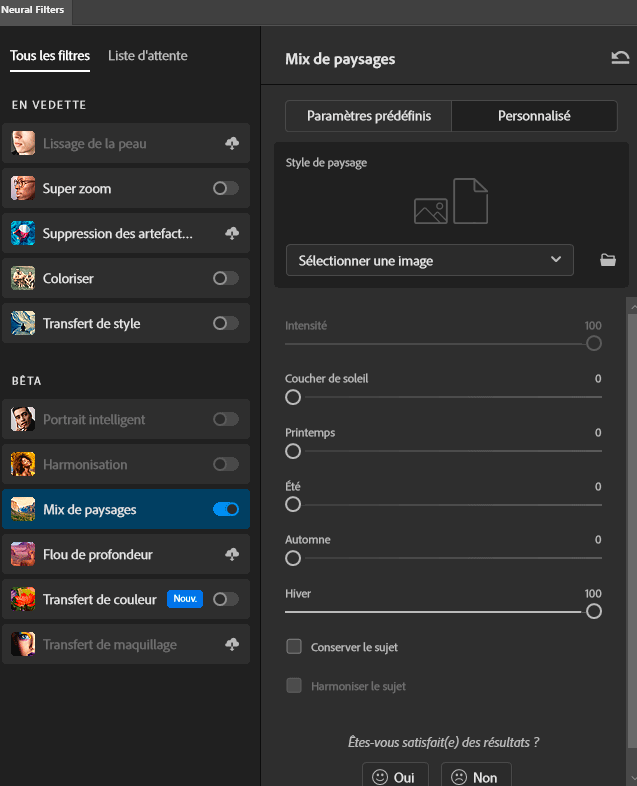Click the folder icon to browse an image

click(x=607, y=260)
